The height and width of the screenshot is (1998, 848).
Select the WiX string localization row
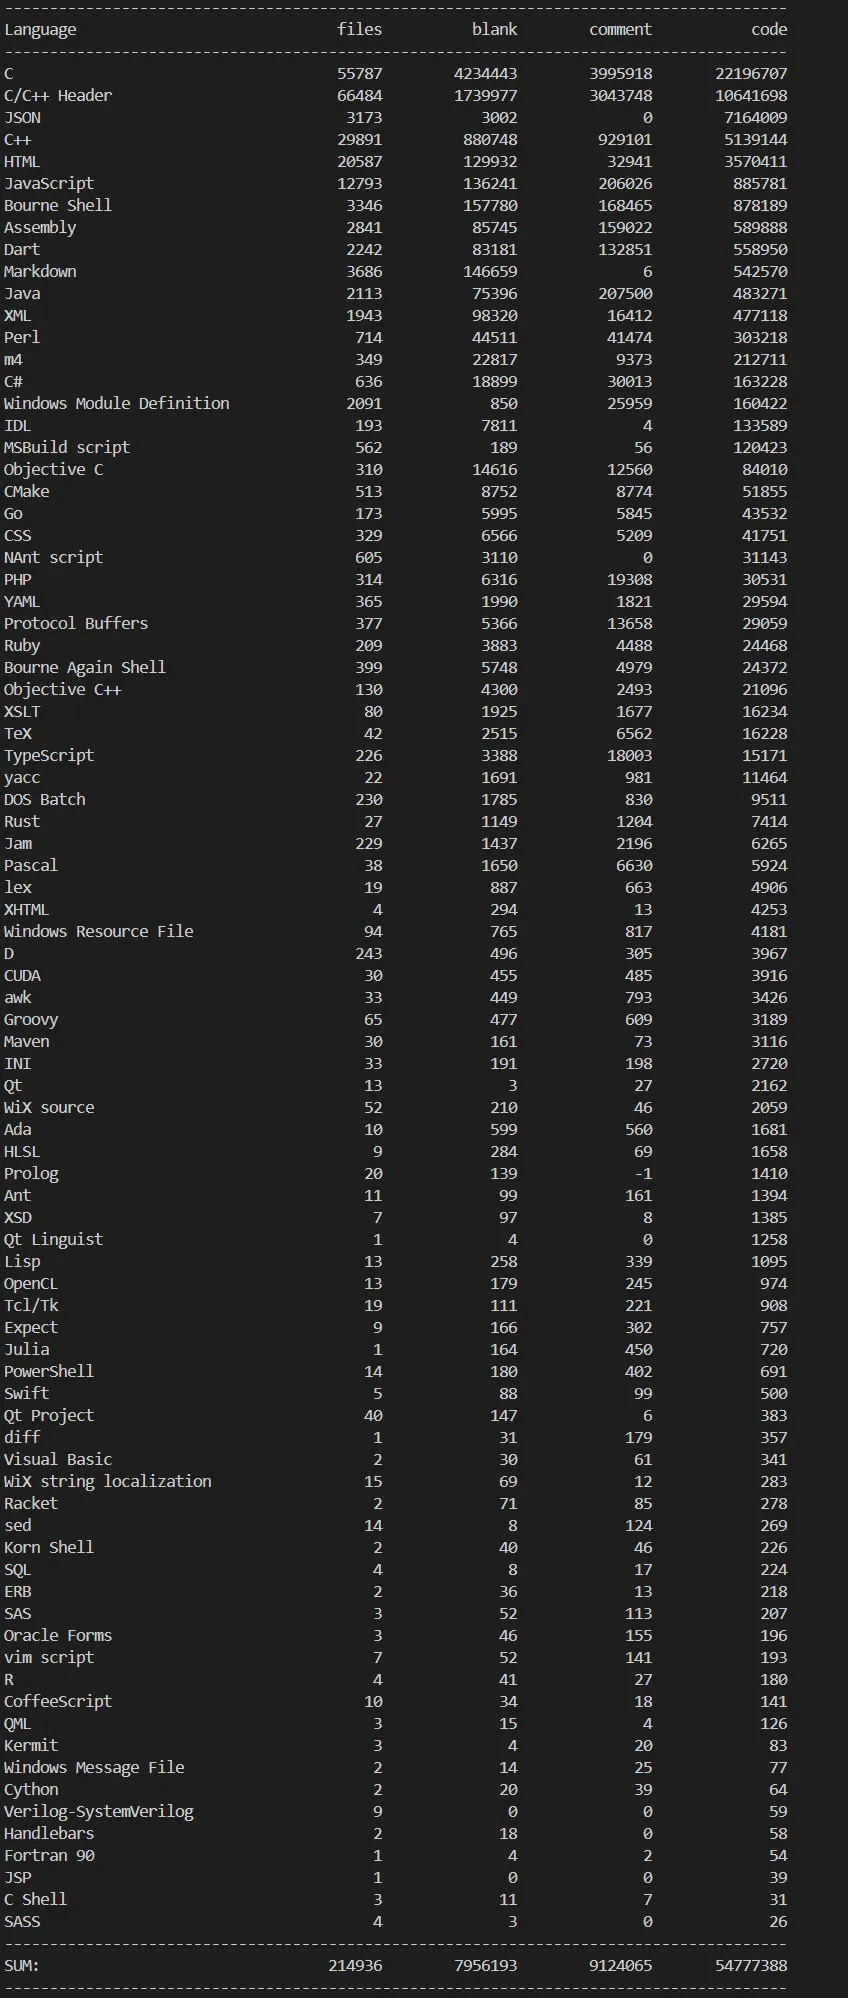point(396,1482)
